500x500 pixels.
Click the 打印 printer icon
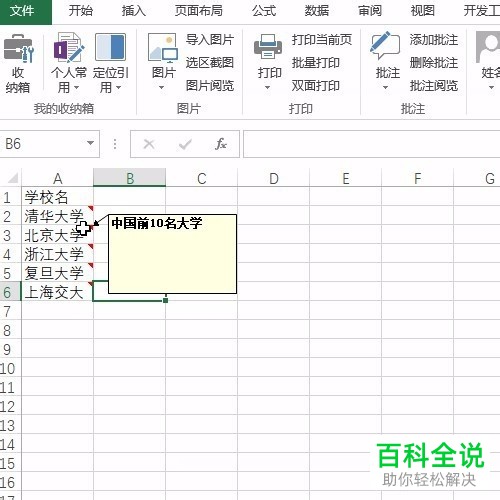click(x=268, y=47)
